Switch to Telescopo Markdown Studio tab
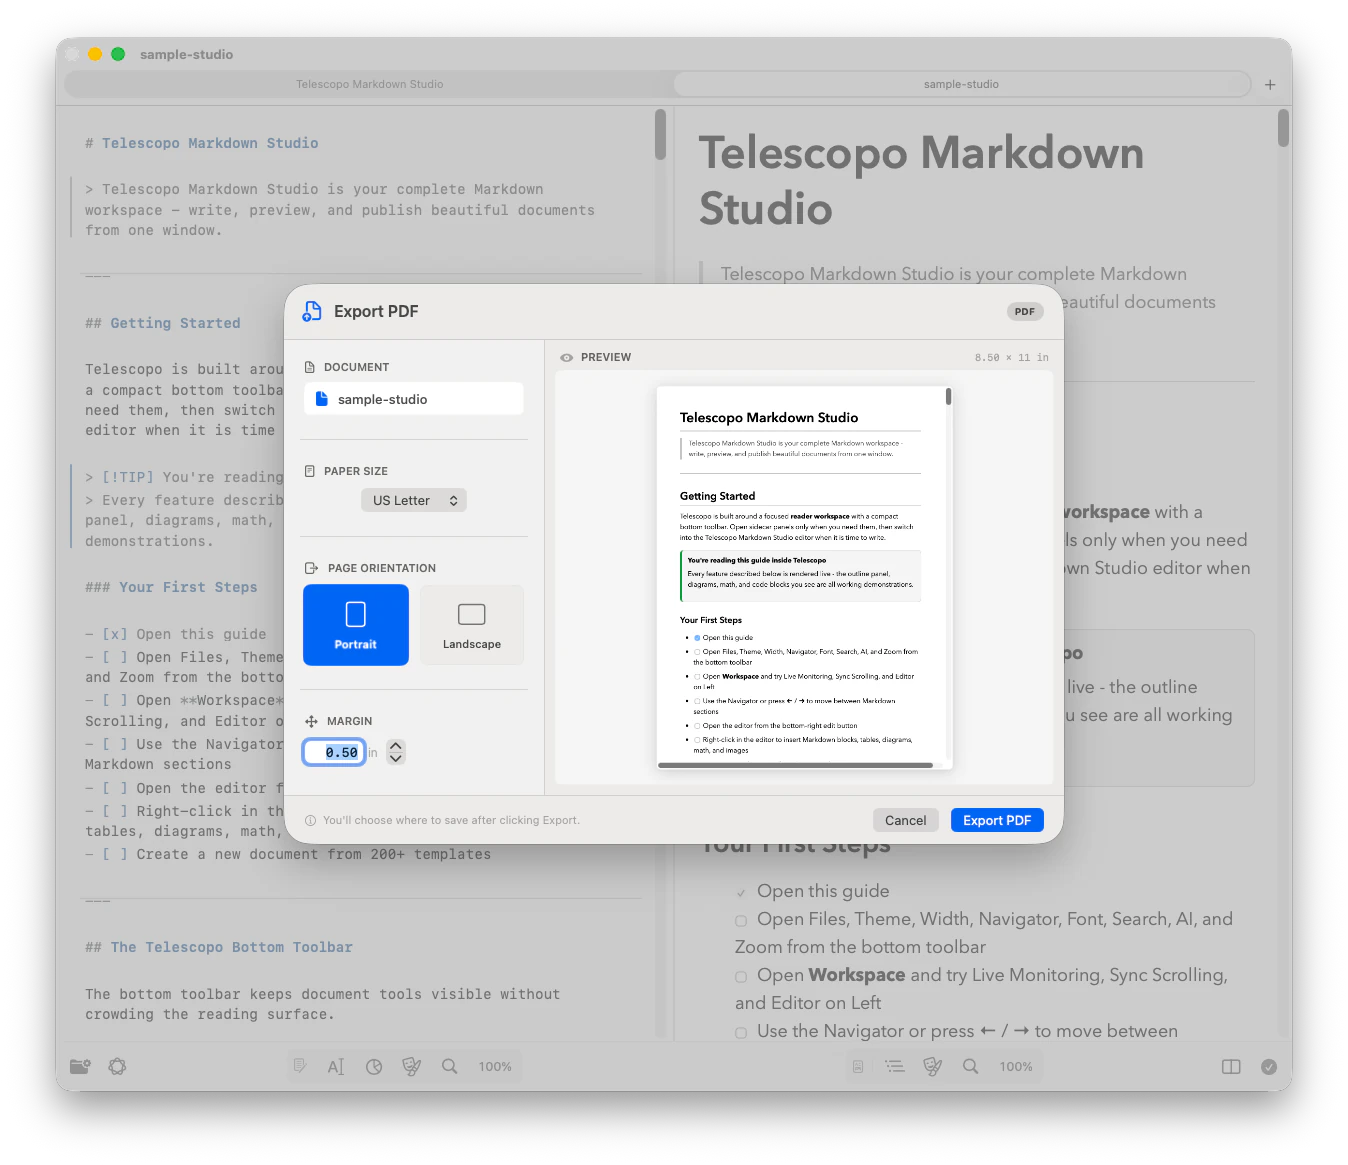The height and width of the screenshot is (1165, 1348). click(x=370, y=84)
